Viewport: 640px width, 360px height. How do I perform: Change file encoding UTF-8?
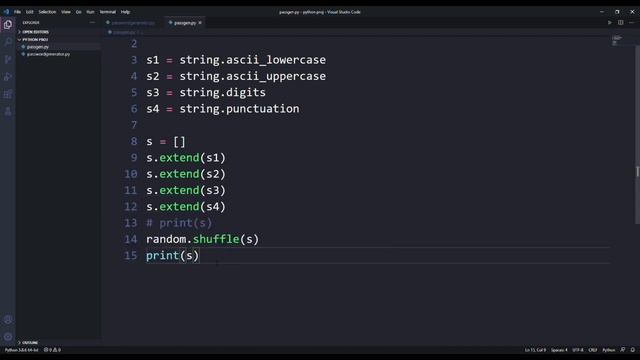pos(578,350)
